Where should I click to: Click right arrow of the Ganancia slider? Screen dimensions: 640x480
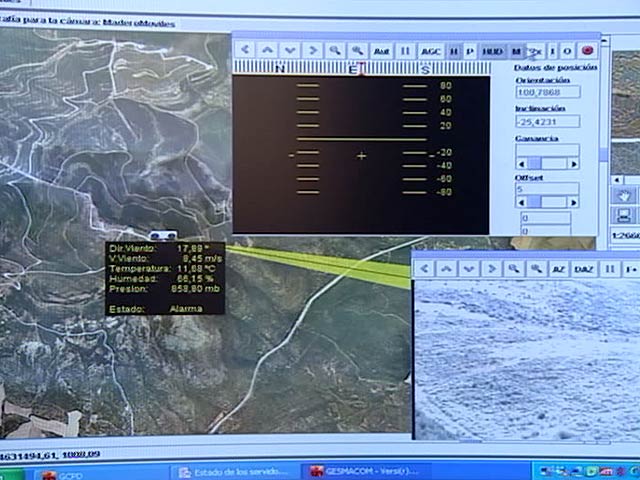click(x=573, y=163)
